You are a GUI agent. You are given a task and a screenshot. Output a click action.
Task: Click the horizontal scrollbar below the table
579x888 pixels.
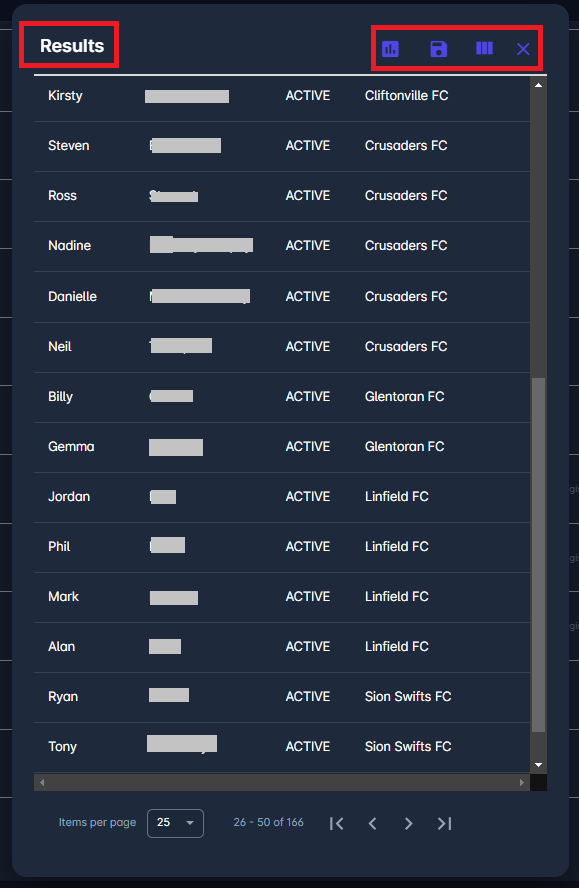pyautogui.click(x=283, y=781)
